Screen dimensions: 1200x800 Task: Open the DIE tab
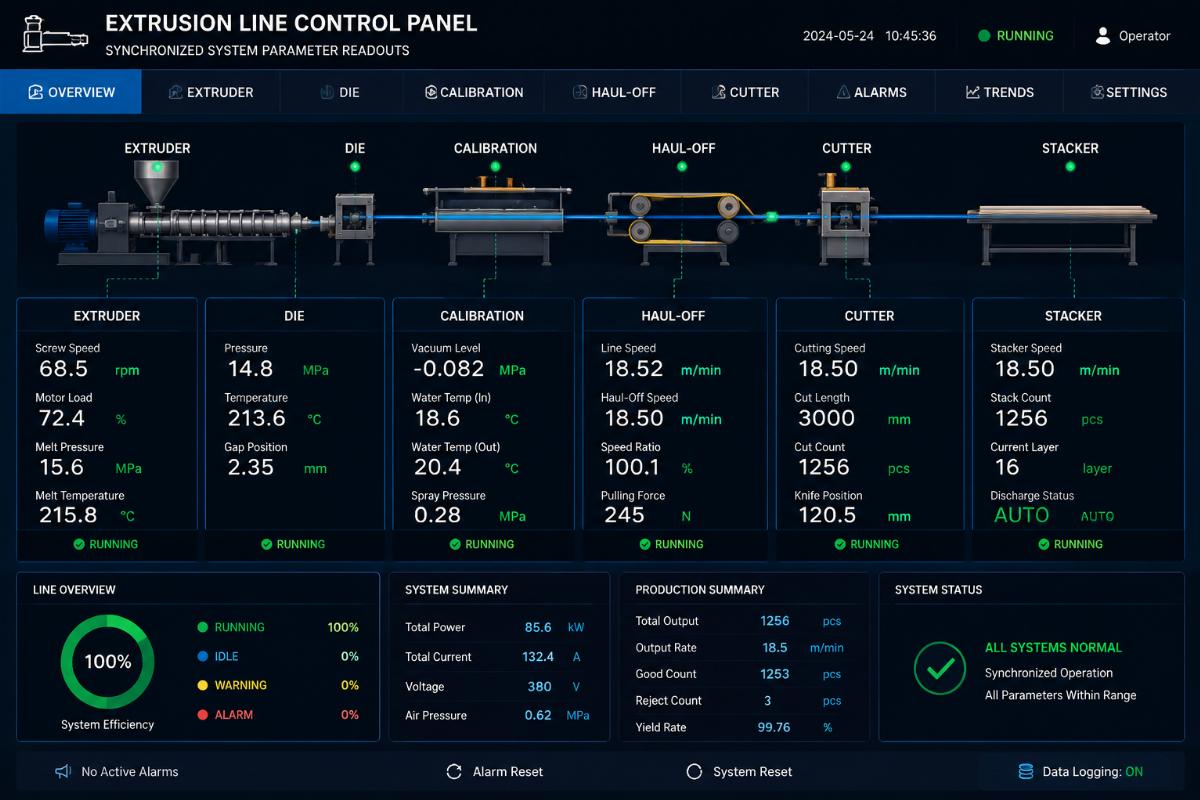340,92
